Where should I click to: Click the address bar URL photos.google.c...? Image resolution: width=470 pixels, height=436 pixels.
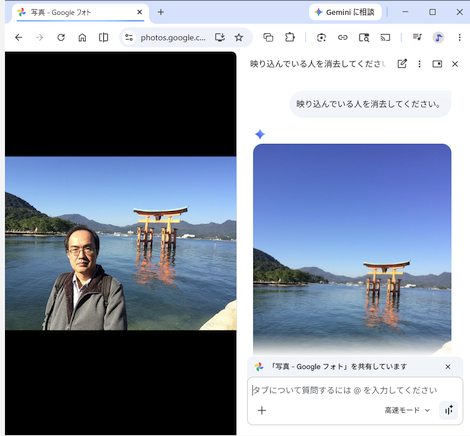(x=173, y=38)
